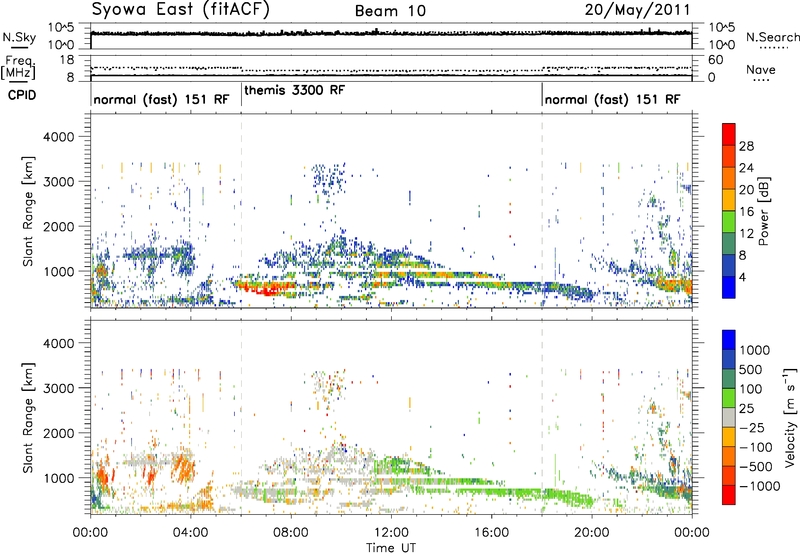Click the noise trace in the N.Sky panel
Image resolution: width=800 pixels, height=554 pixels.
(391, 33)
